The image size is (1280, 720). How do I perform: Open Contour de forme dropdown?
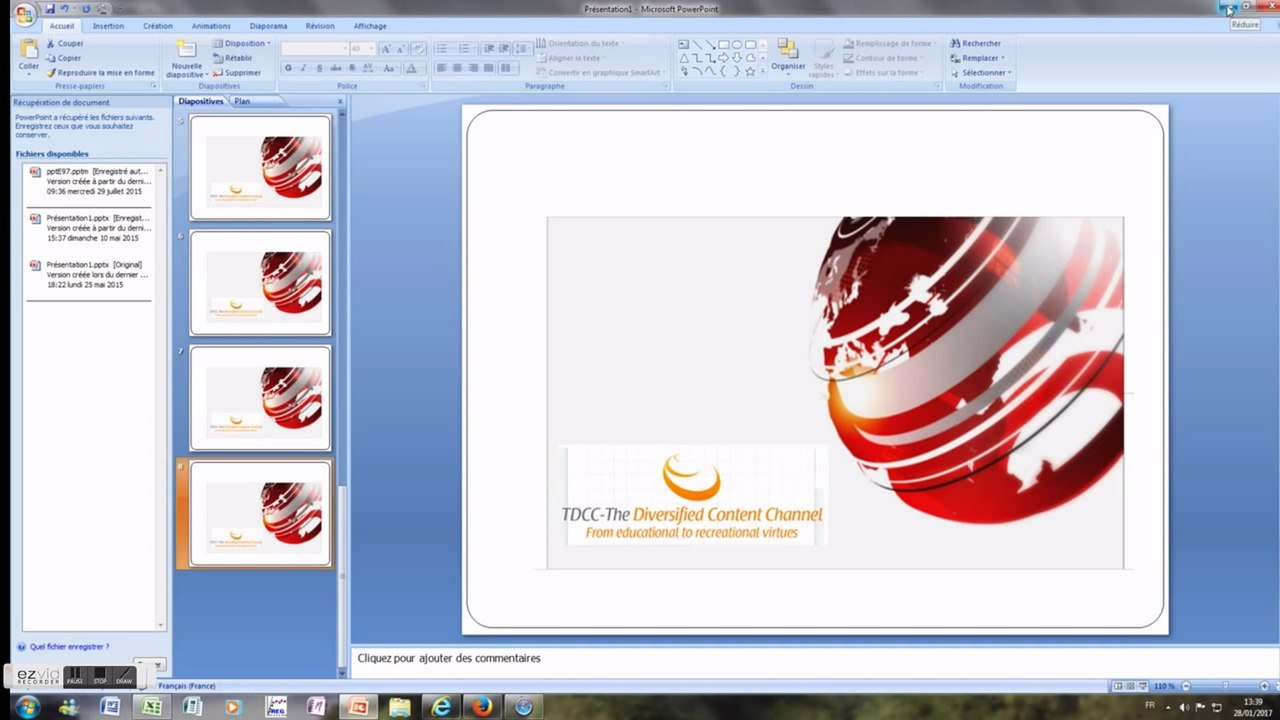coord(885,58)
